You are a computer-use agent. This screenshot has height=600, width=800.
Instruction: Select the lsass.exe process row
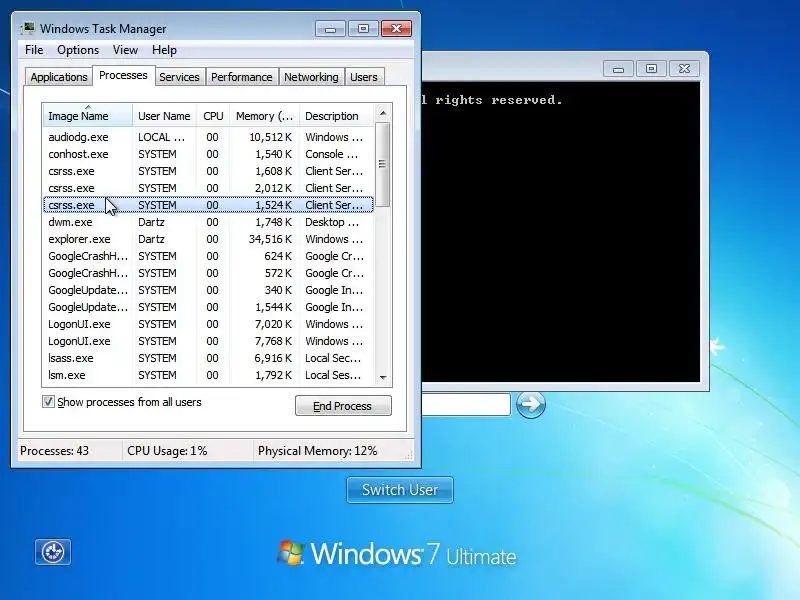tap(209, 358)
